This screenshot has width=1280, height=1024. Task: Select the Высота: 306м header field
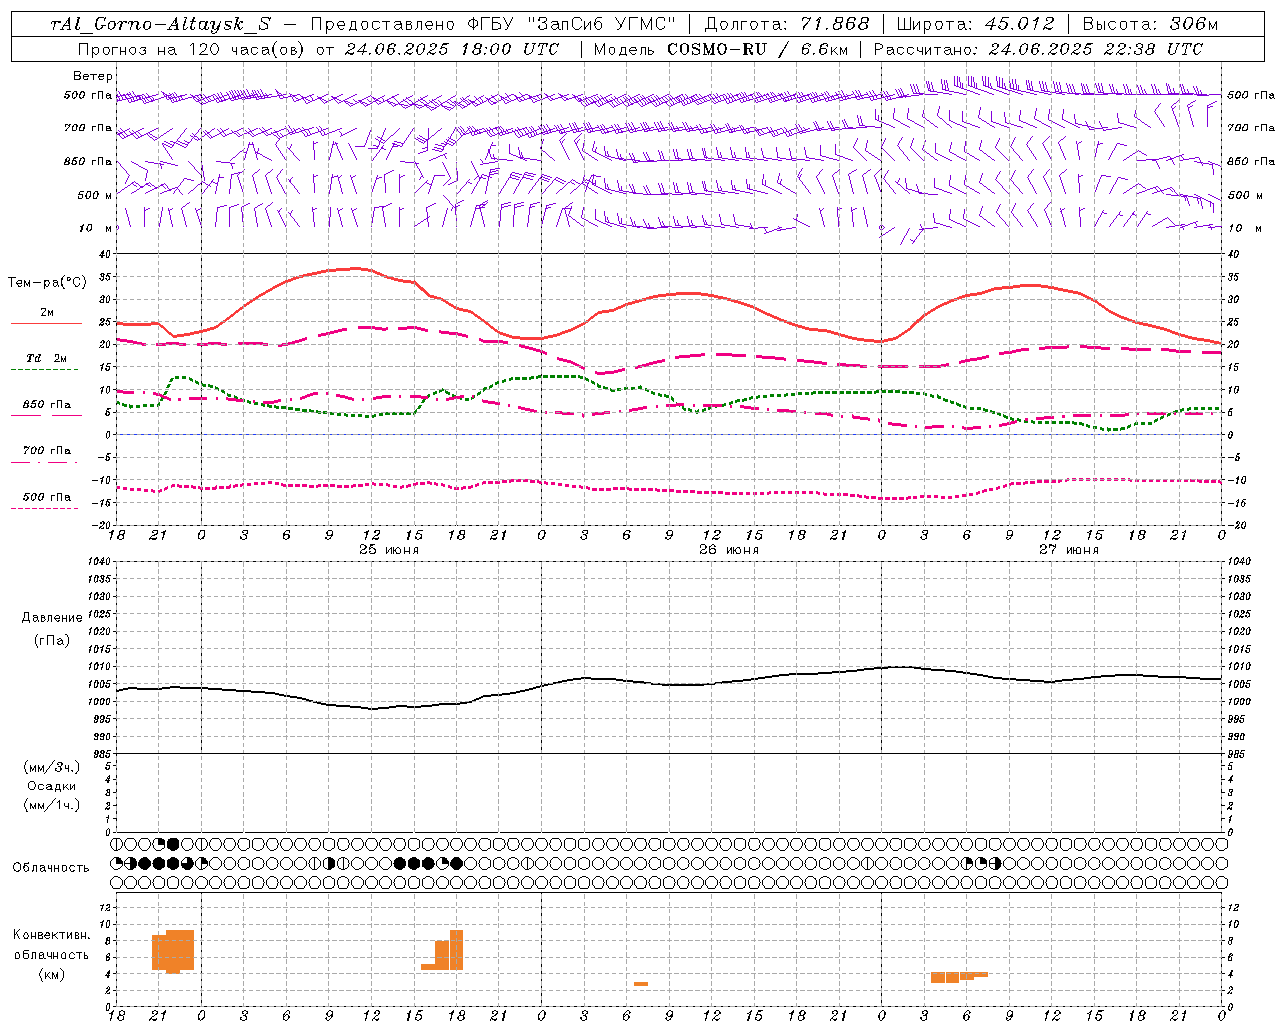tap(1150, 24)
